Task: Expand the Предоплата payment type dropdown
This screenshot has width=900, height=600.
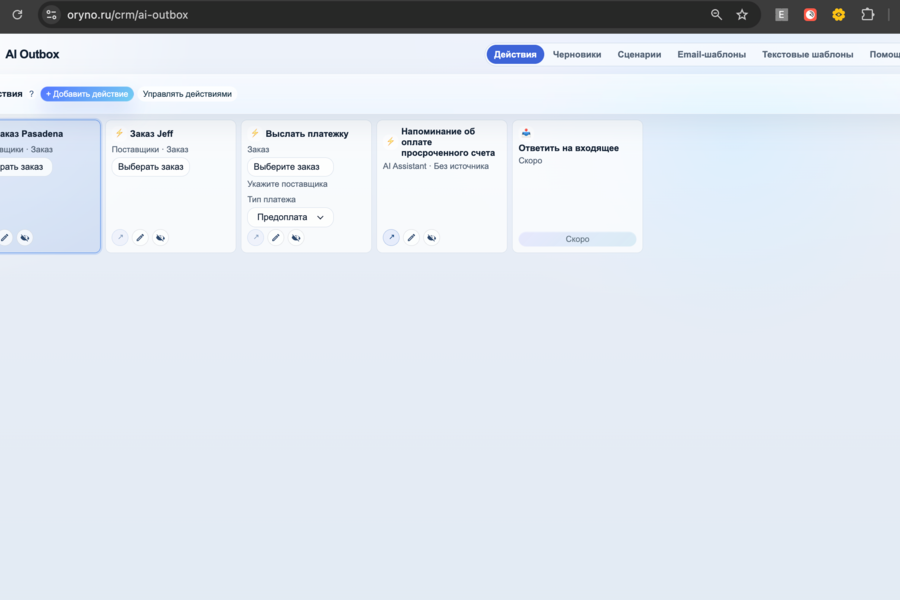Action: (x=290, y=217)
